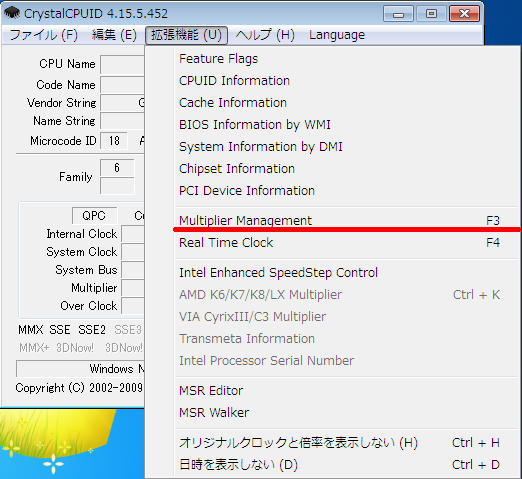Open the Language menu
Viewport: 522px width, 479px height.
337,35
